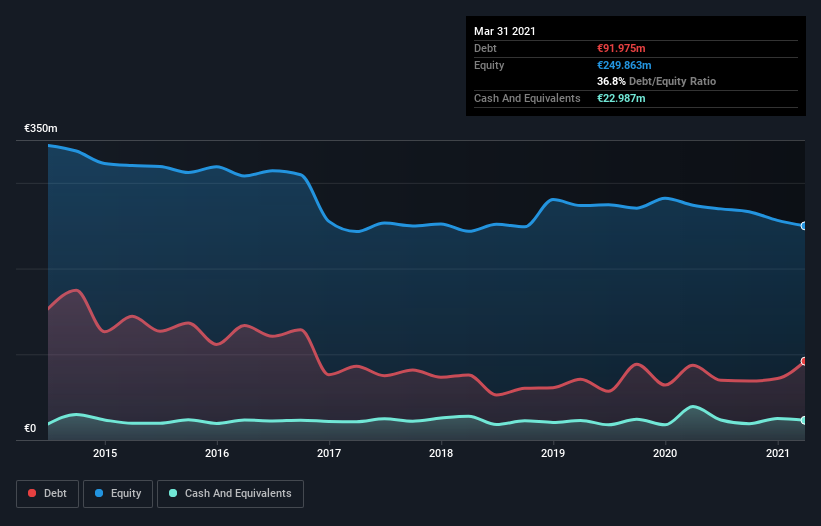
Task: Click Cash And Equivalents label in tooltip
Action: [527, 98]
